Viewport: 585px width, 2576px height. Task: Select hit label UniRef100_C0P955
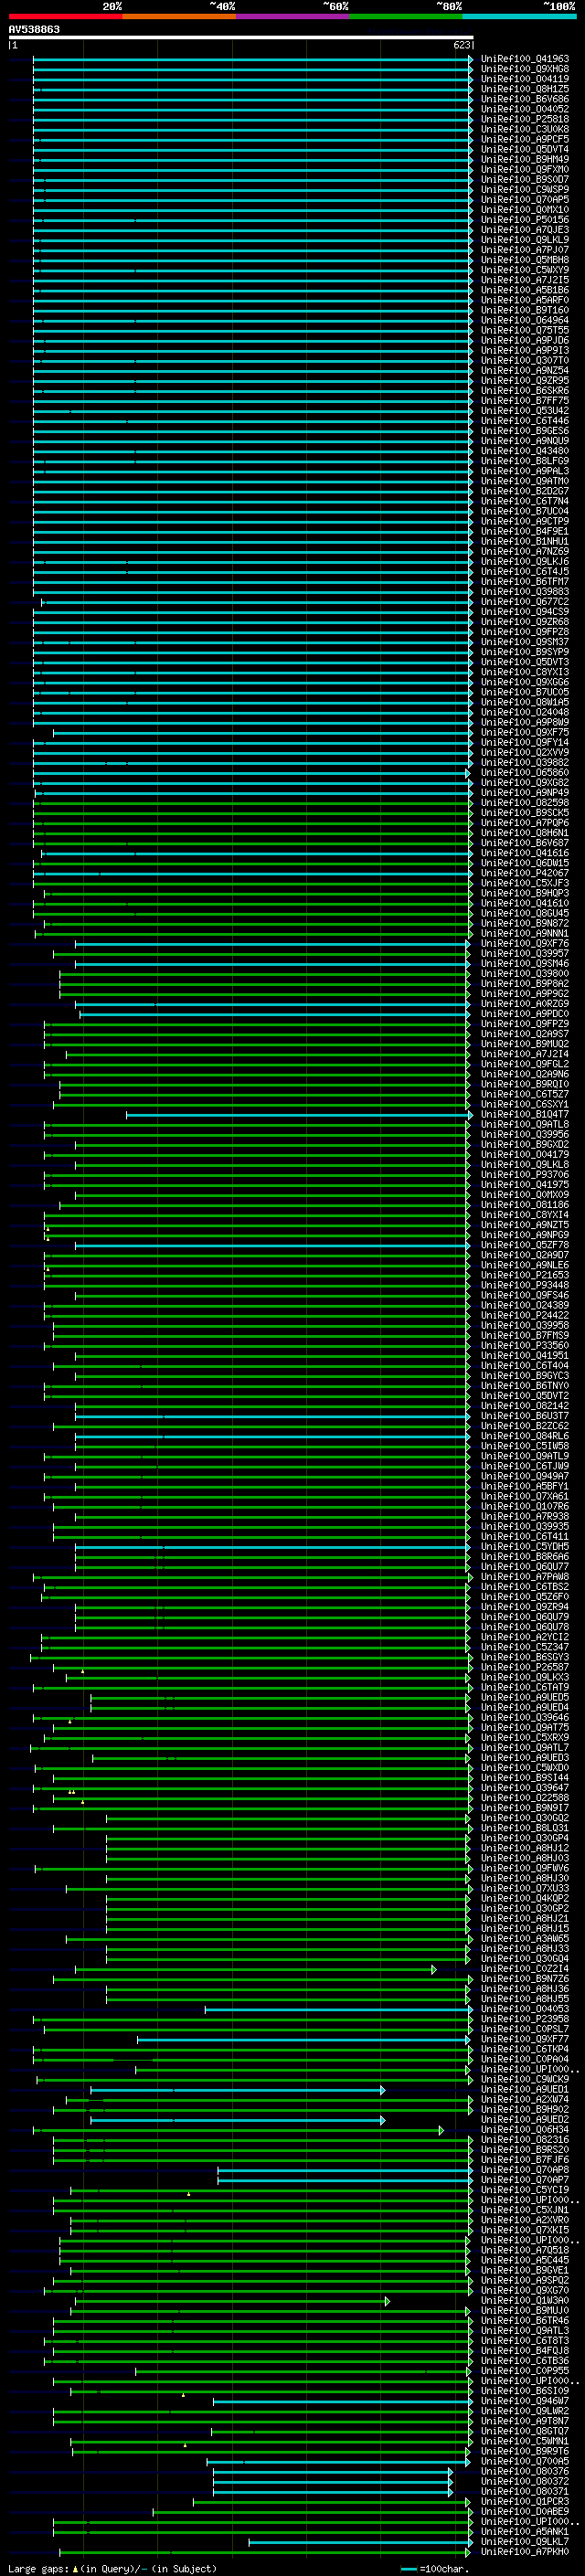(x=525, y=2370)
